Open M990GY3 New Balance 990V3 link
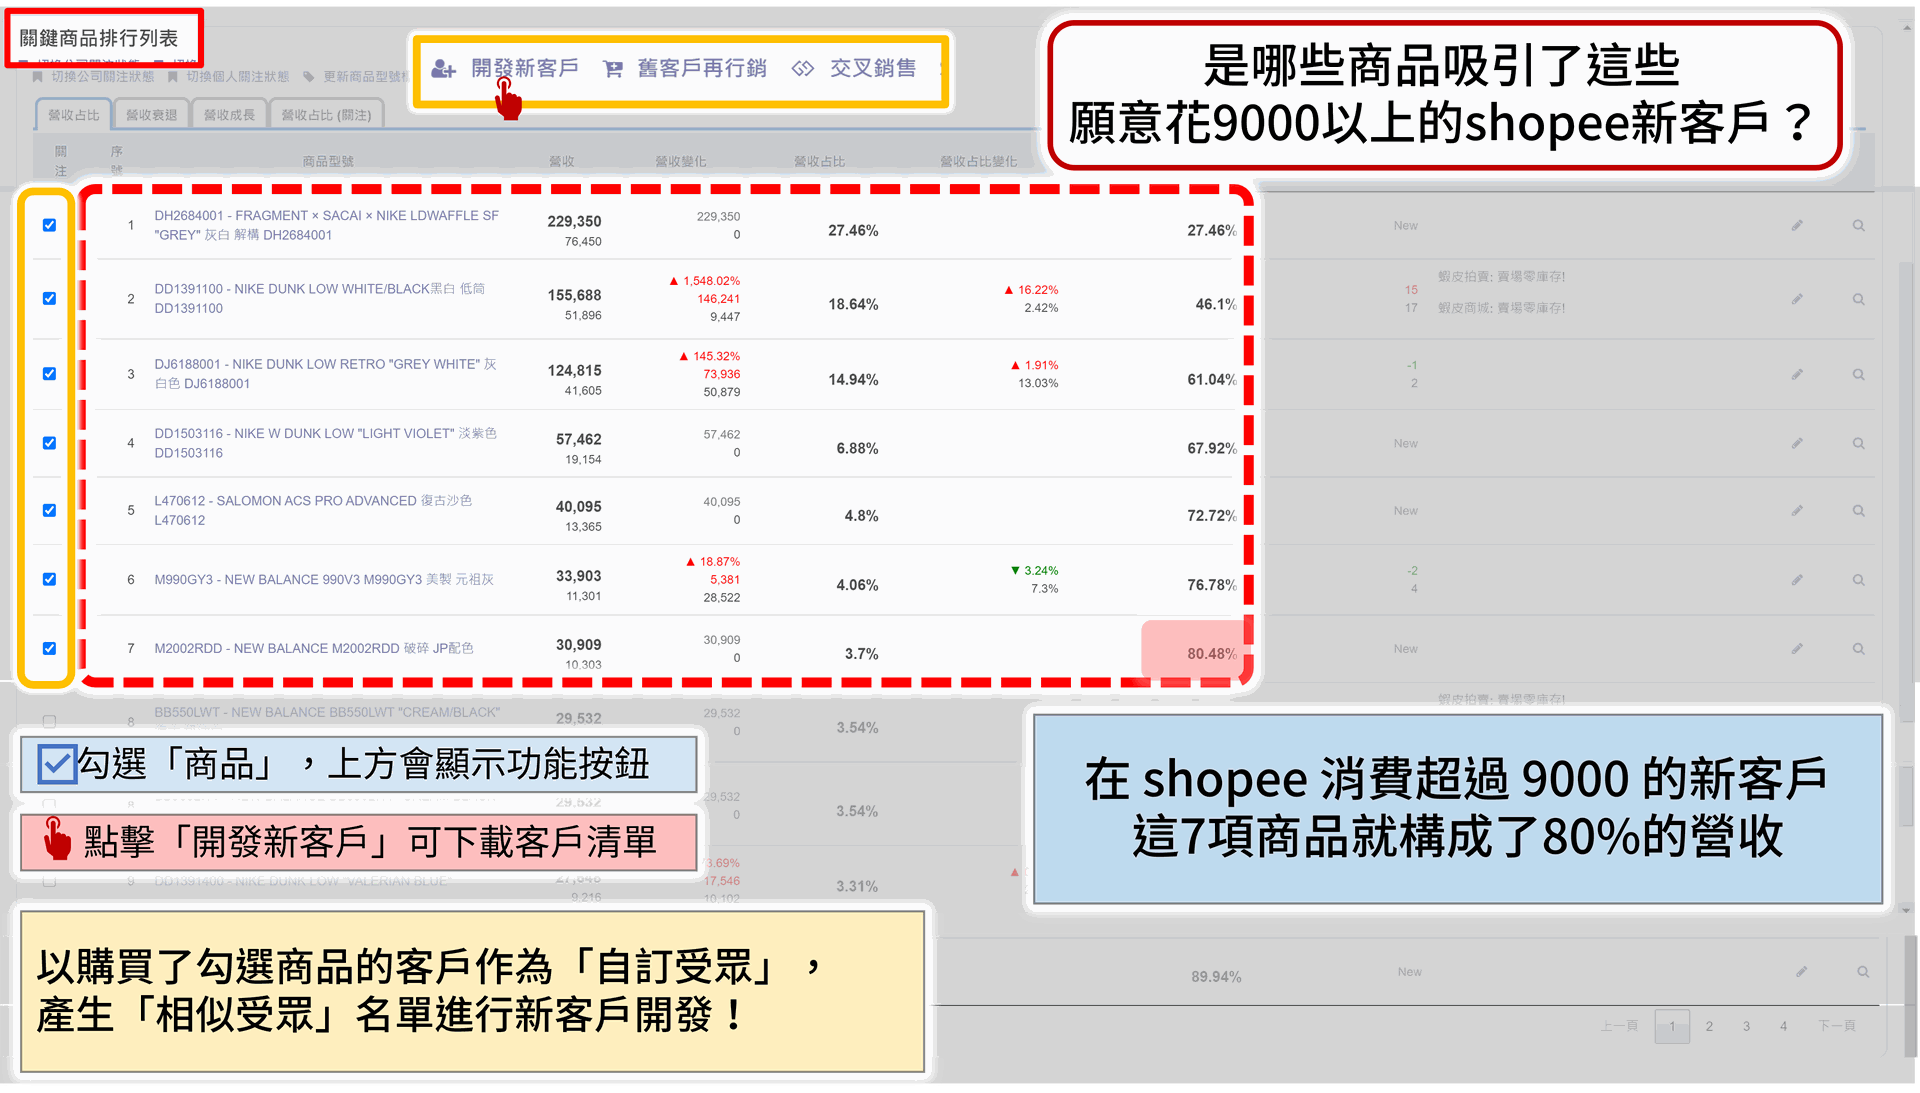The width and height of the screenshot is (1920, 1093). pos(324,579)
